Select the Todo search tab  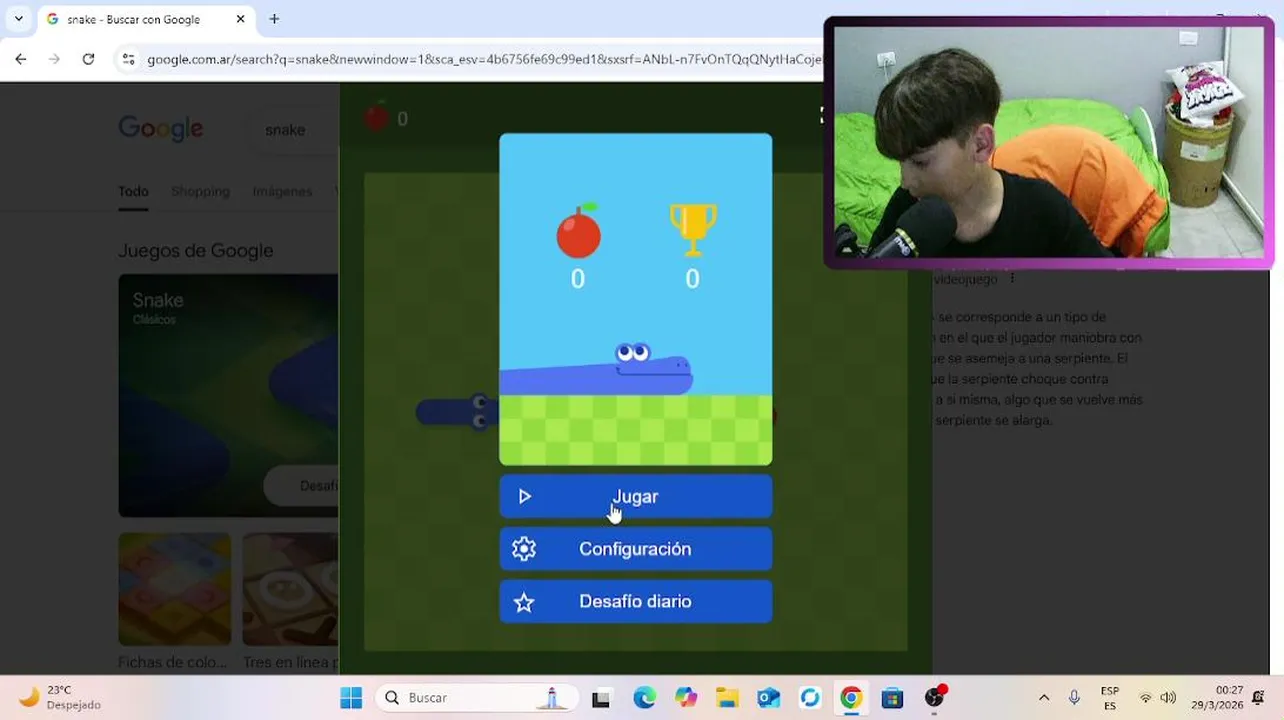[x=133, y=191]
